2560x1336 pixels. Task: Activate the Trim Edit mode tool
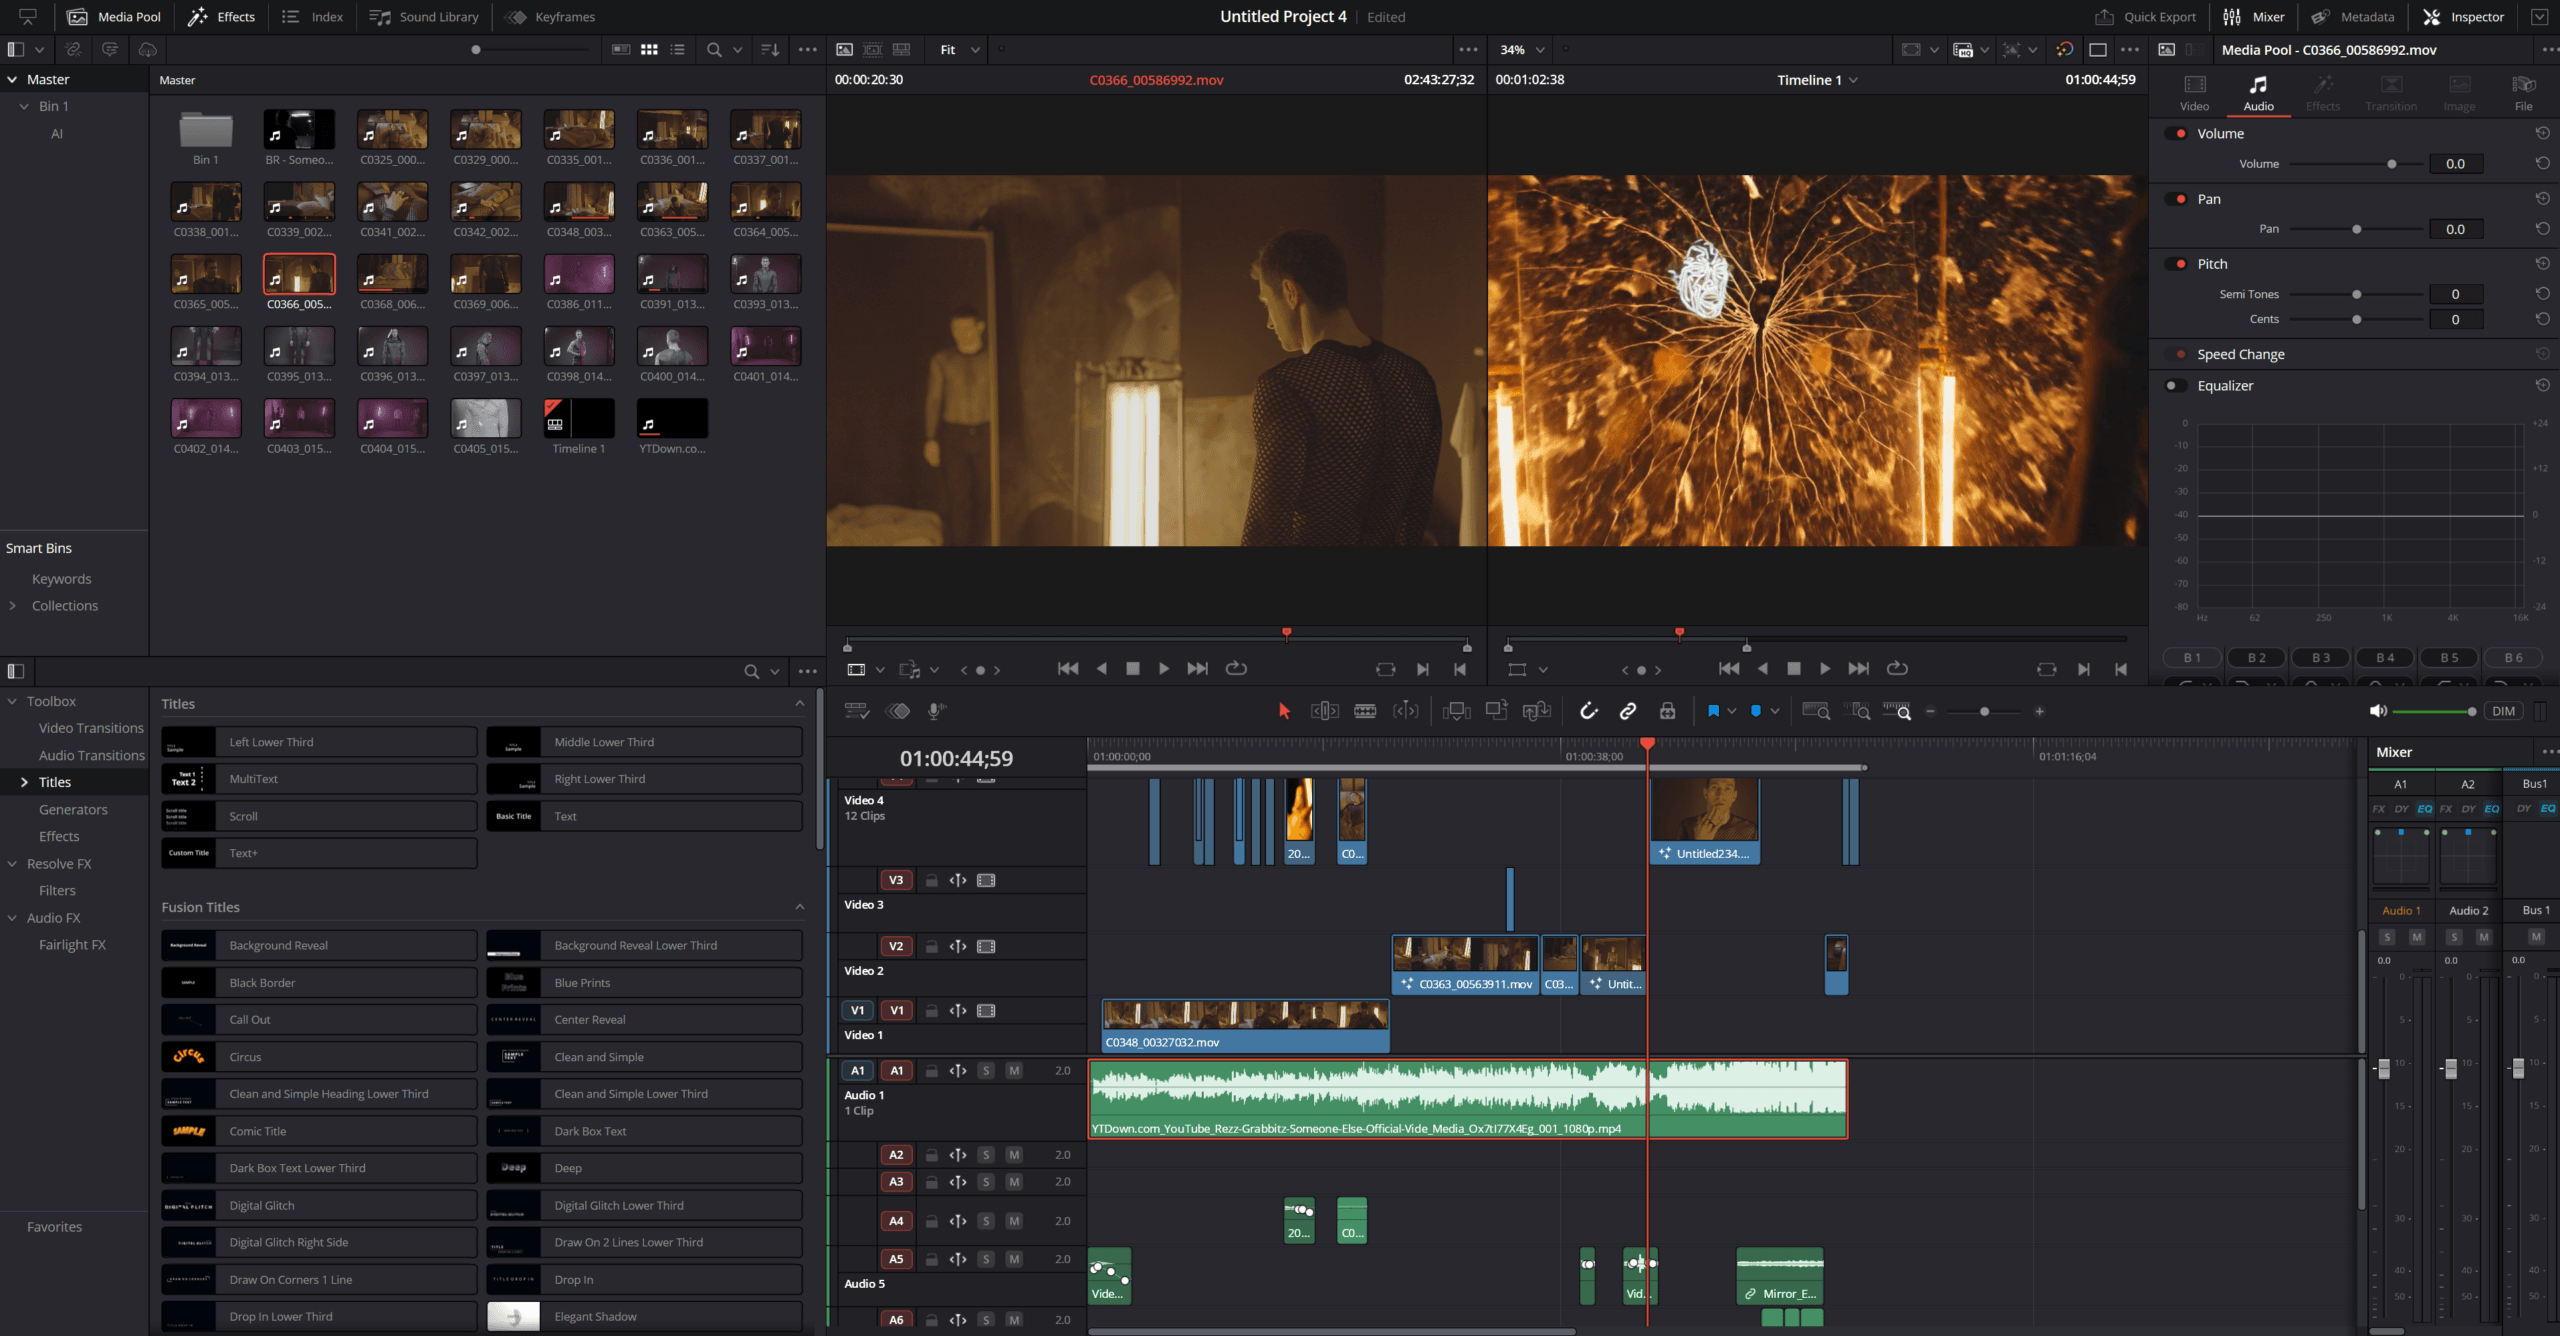[x=1325, y=710]
